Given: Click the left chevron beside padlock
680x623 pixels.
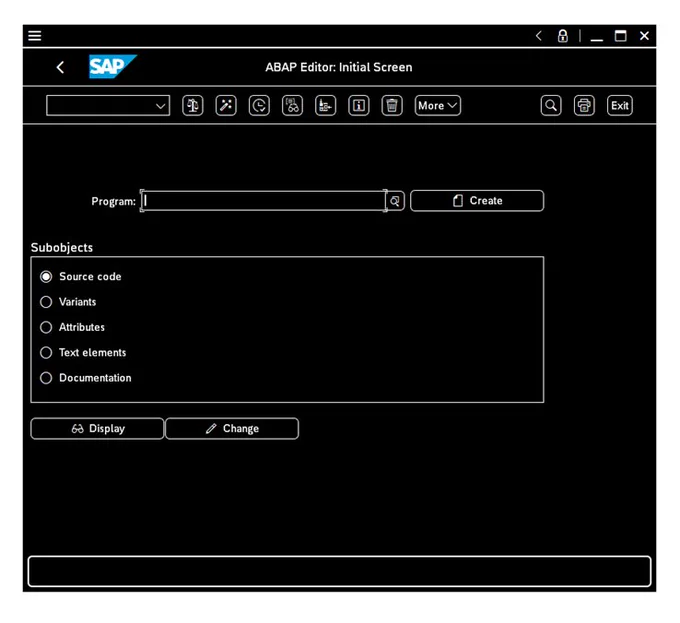Looking at the screenshot, I should click(x=539, y=36).
